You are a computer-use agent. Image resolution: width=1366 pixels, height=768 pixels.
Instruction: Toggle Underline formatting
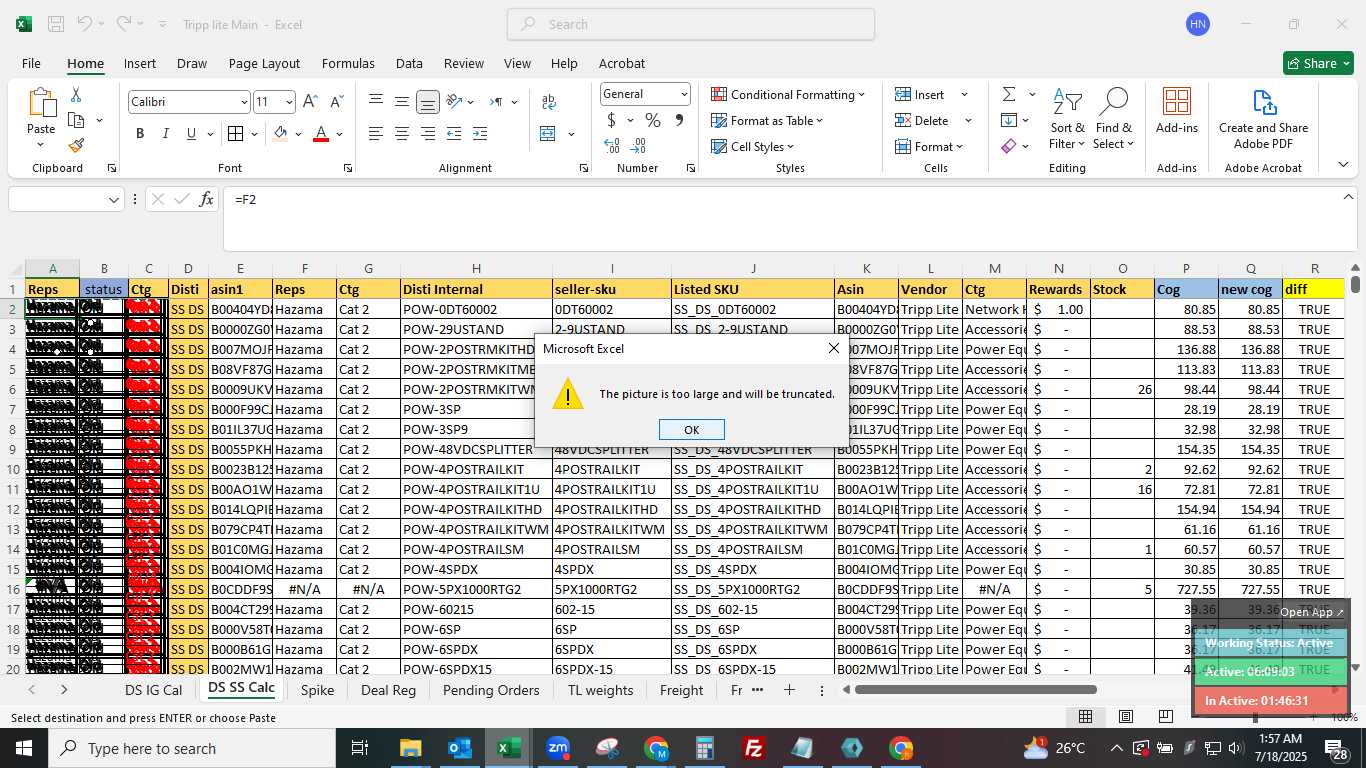click(x=191, y=133)
